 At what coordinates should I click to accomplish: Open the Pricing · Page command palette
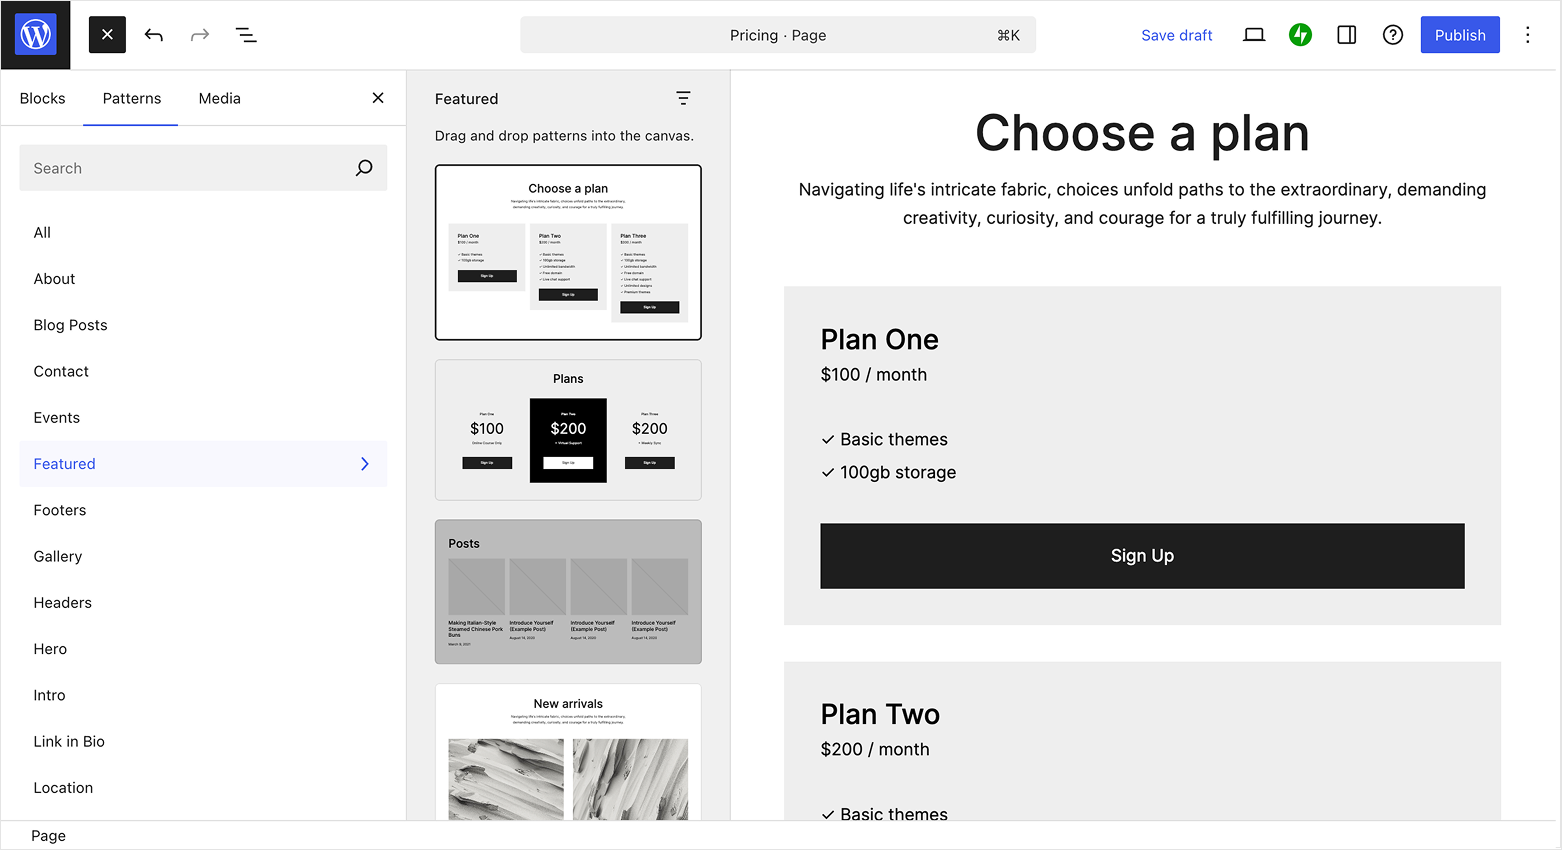pyautogui.click(x=778, y=35)
